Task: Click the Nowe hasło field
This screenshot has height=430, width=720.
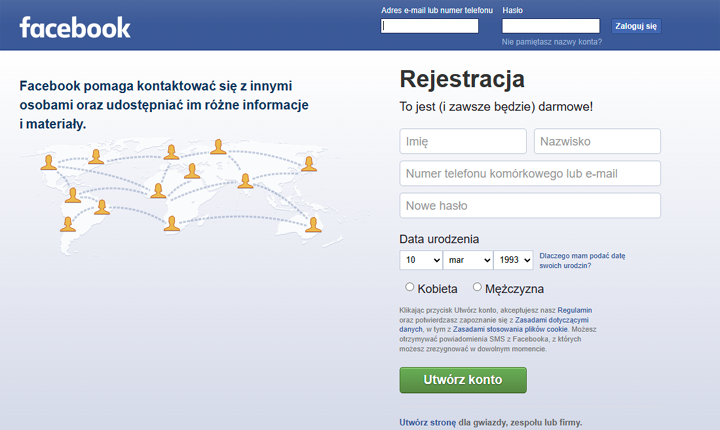Action: [x=530, y=205]
